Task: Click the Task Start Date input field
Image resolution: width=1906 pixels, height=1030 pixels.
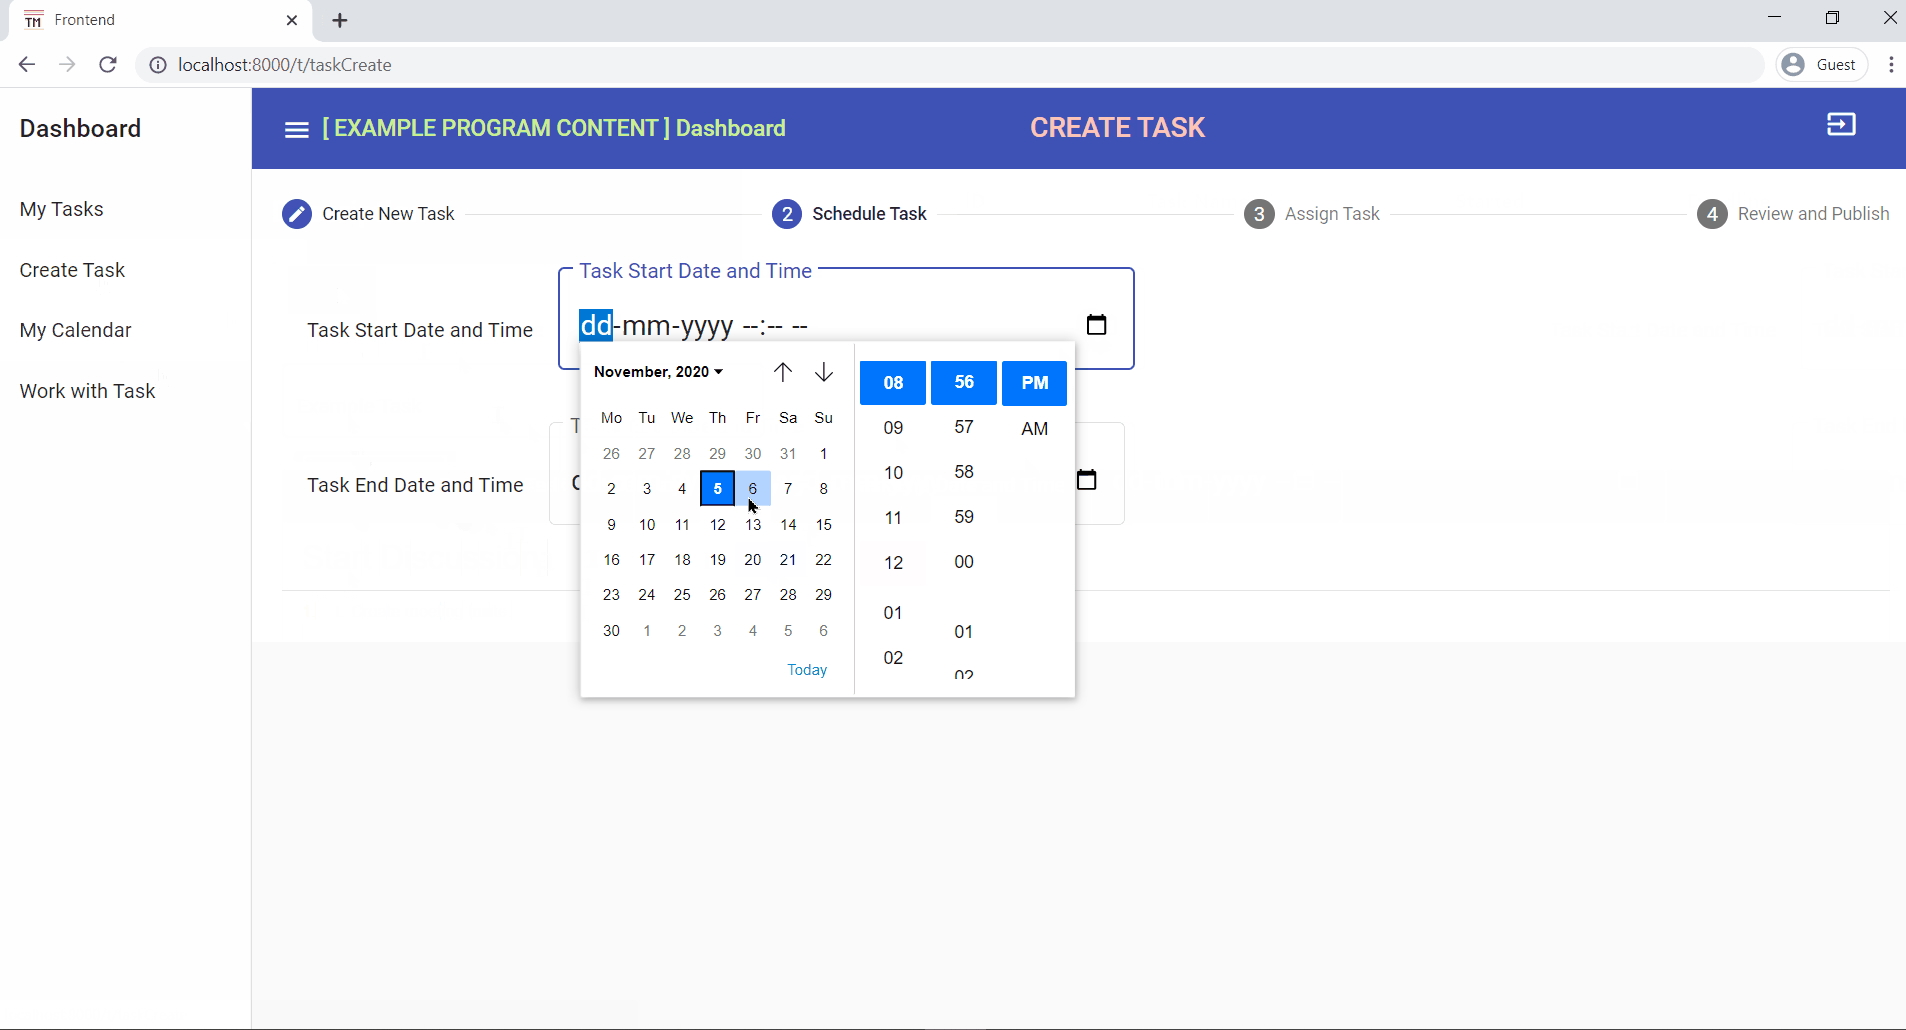Action: pyautogui.click(x=820, y=326)
